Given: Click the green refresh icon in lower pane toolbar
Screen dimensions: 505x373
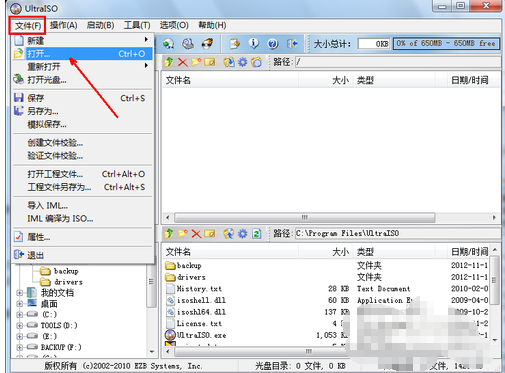Looking at the screenshot, I should [256, 234].
